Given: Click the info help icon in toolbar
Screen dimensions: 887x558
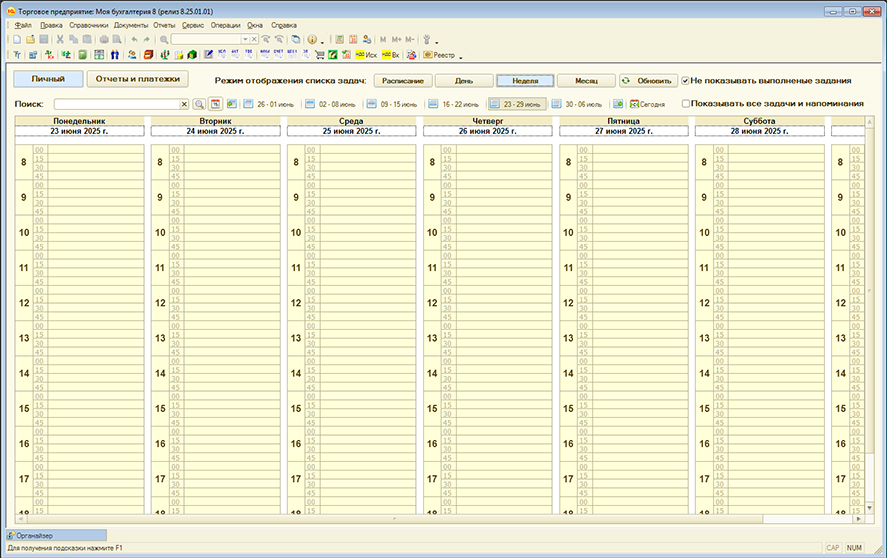Looking at the screenshot, I should [x=312, y=39].
